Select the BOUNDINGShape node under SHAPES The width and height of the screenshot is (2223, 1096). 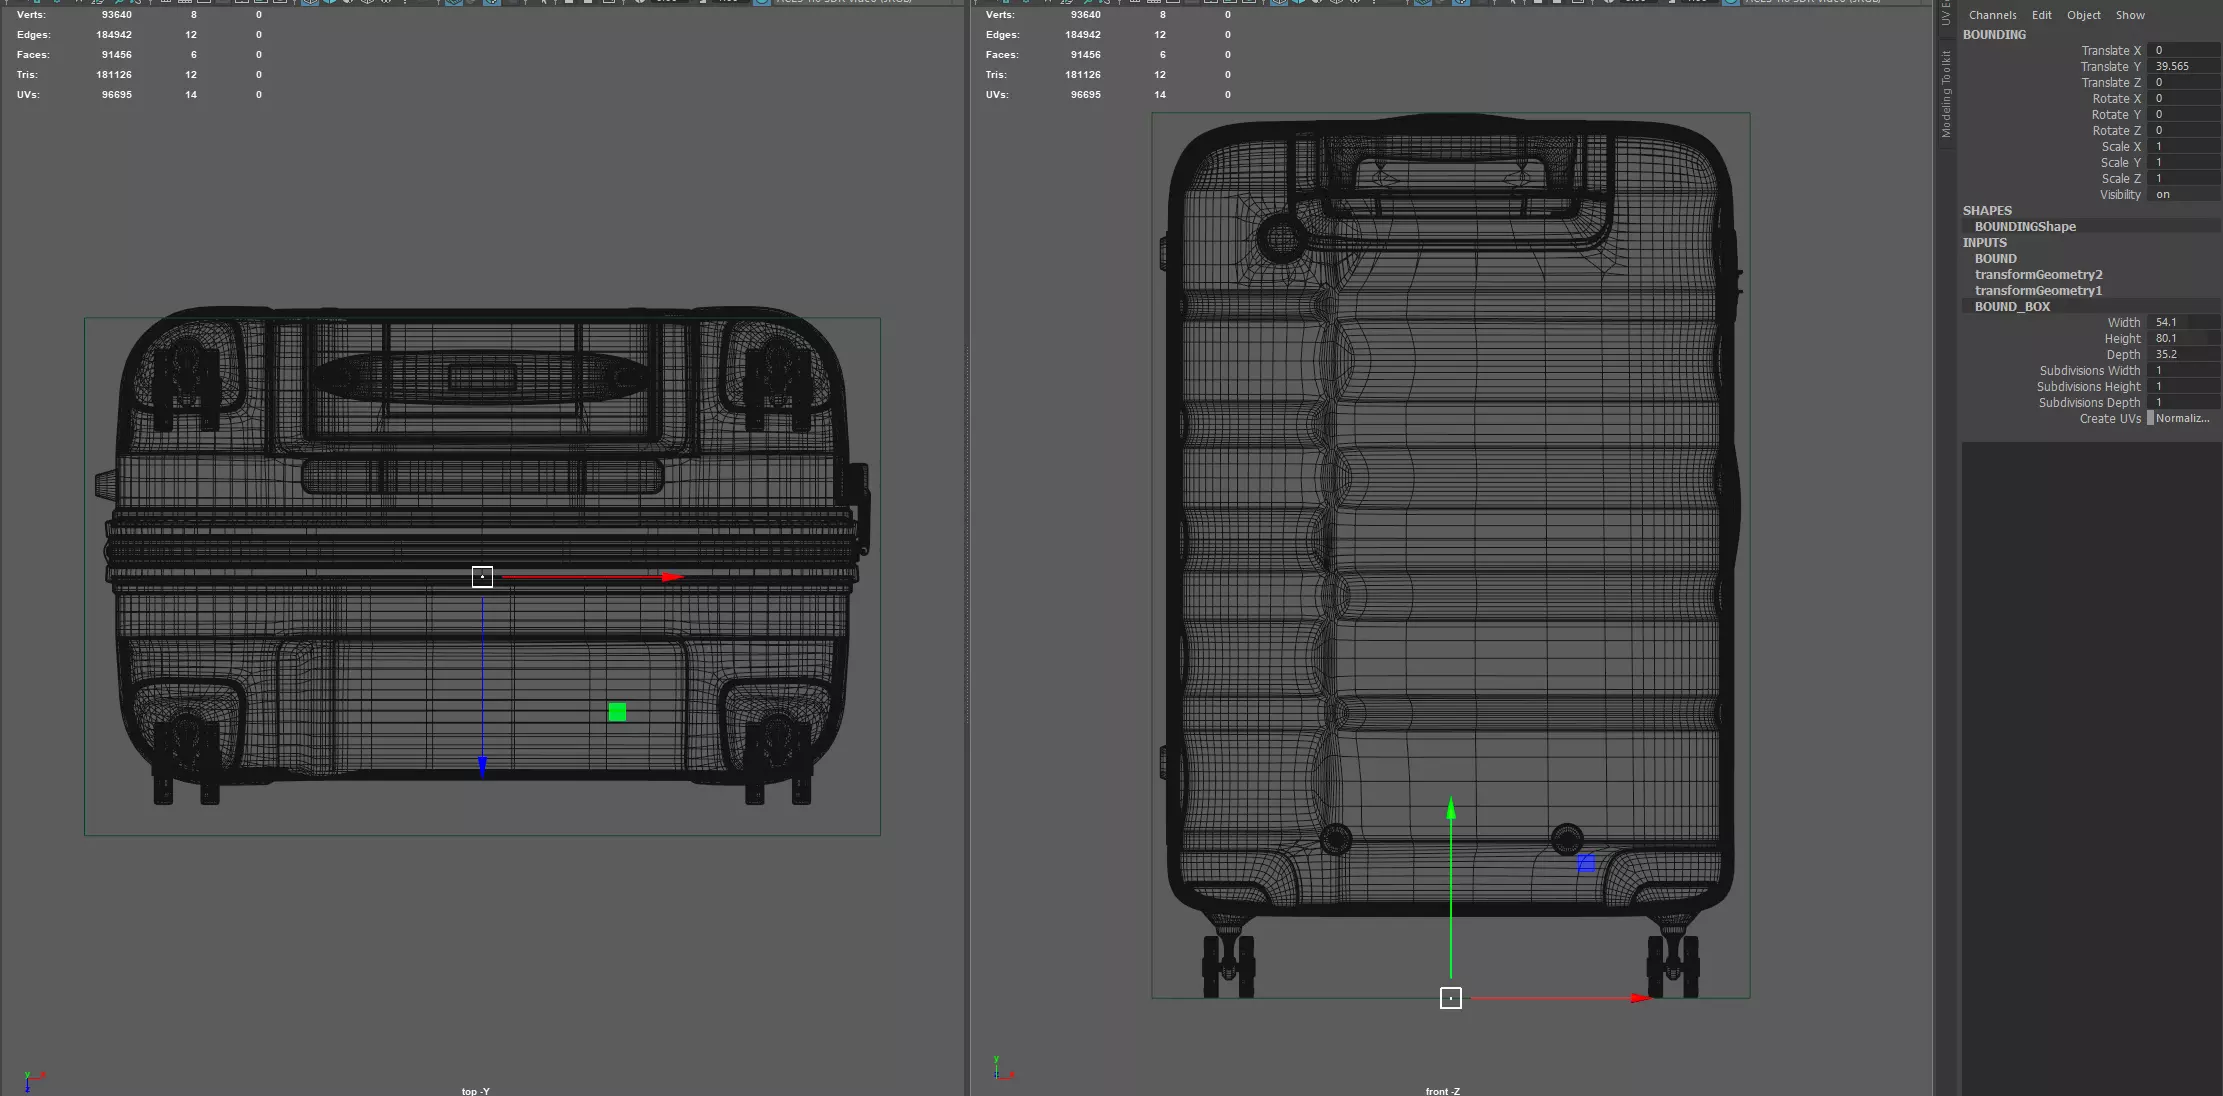coord(2025,227)
